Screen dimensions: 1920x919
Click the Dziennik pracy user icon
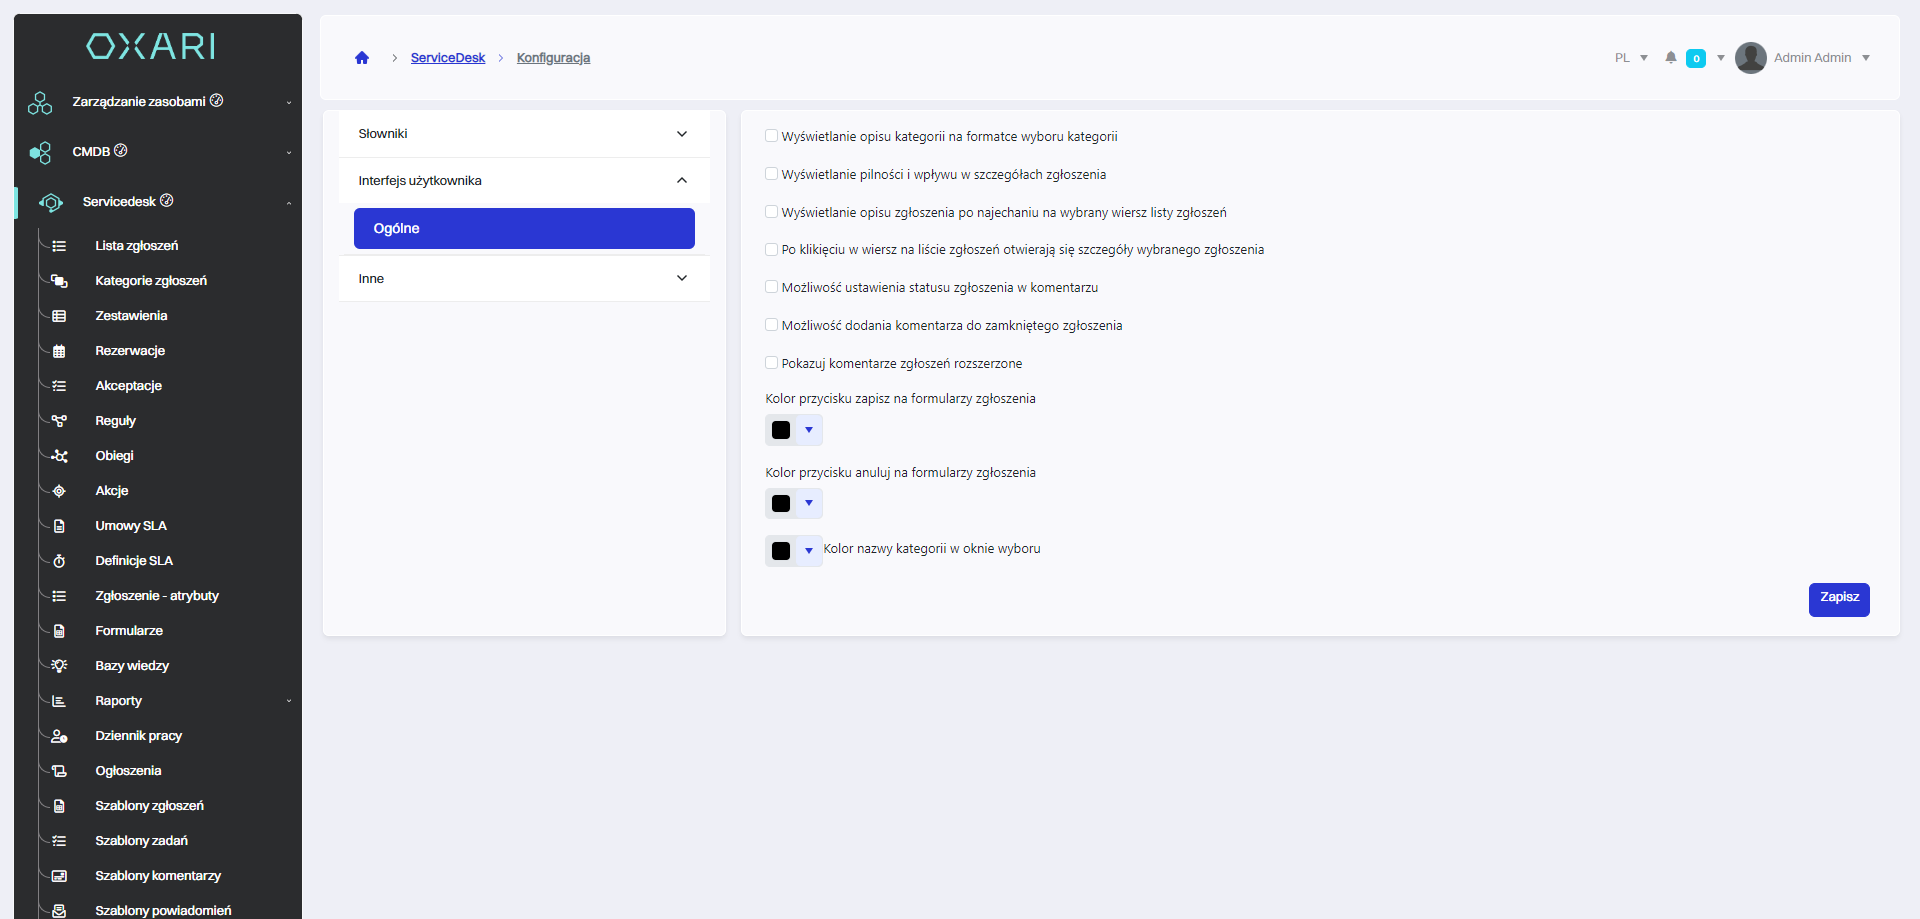pos(59,736)
